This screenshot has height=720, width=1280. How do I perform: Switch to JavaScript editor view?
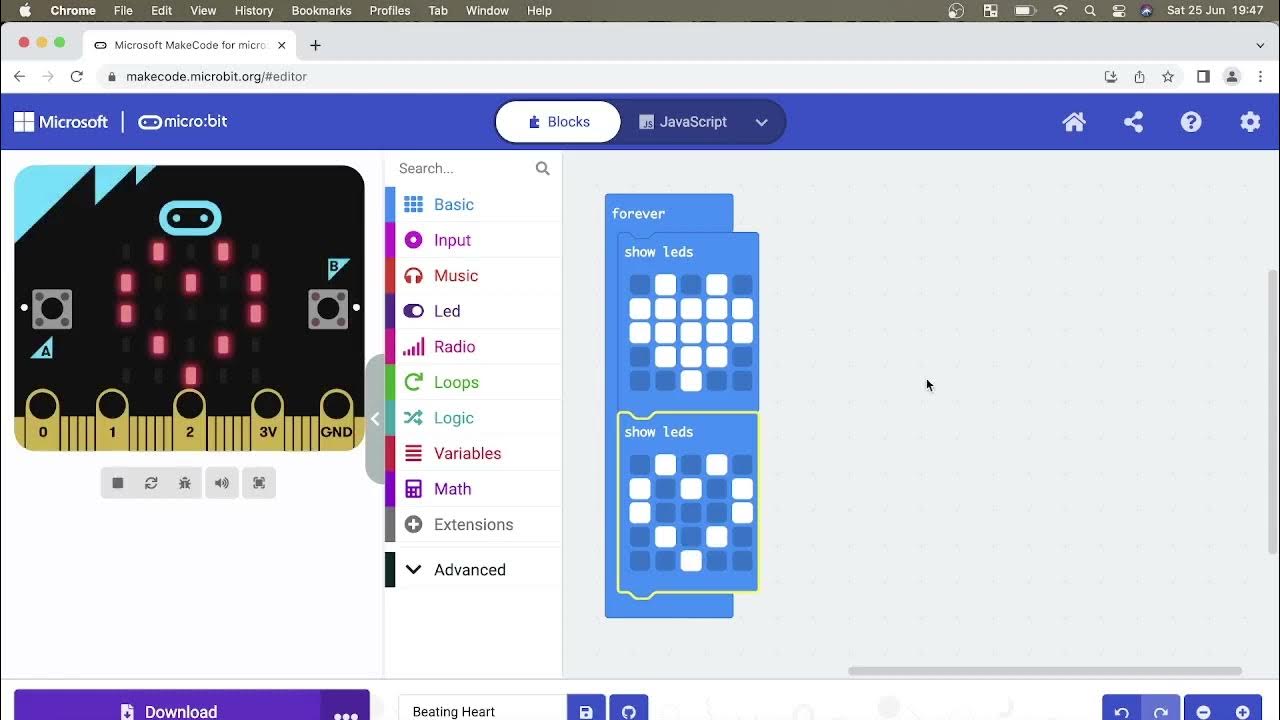point(683,122)
